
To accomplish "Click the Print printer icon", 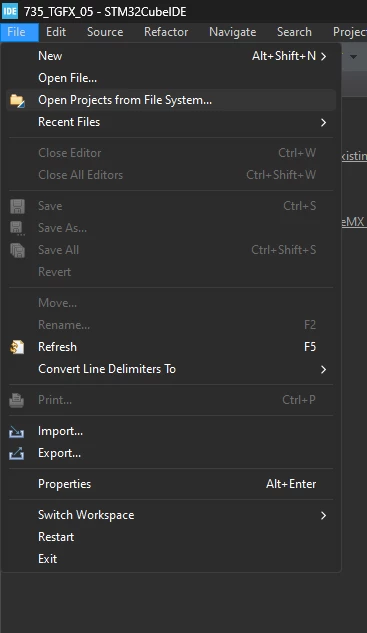I will (x=17, y=400).
